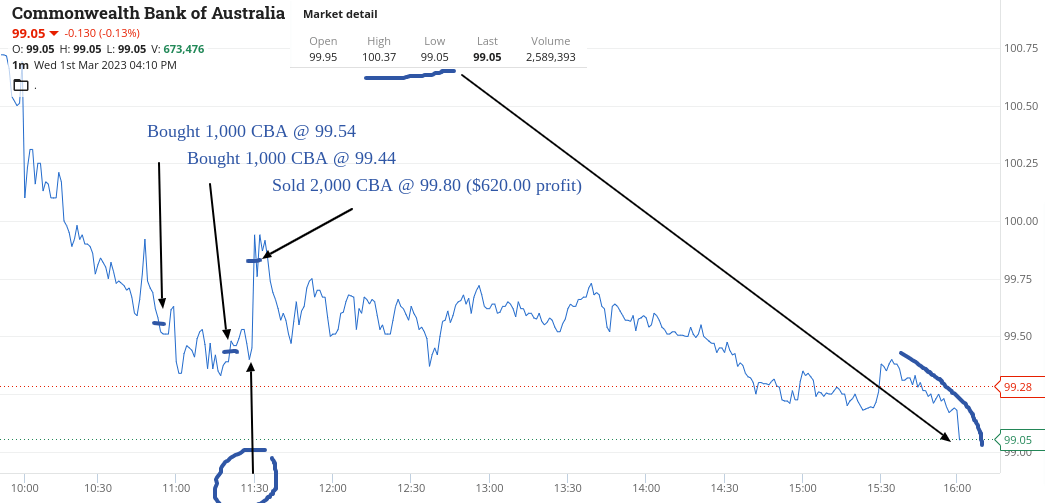Click the red down-triangle beside 99.05 price
Viewport: 1045px width, 503px height.
click(54, 33)
